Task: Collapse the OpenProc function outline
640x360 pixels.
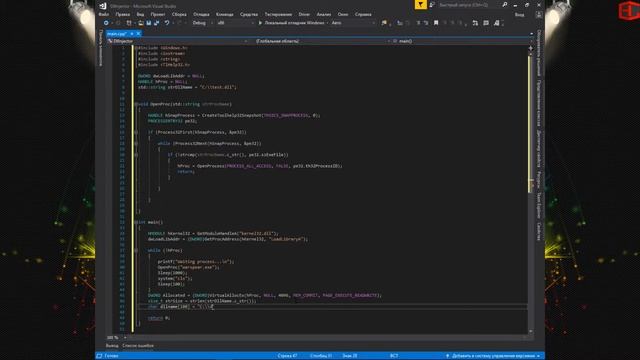Action: pyautogui.click(x=136, y=104)
